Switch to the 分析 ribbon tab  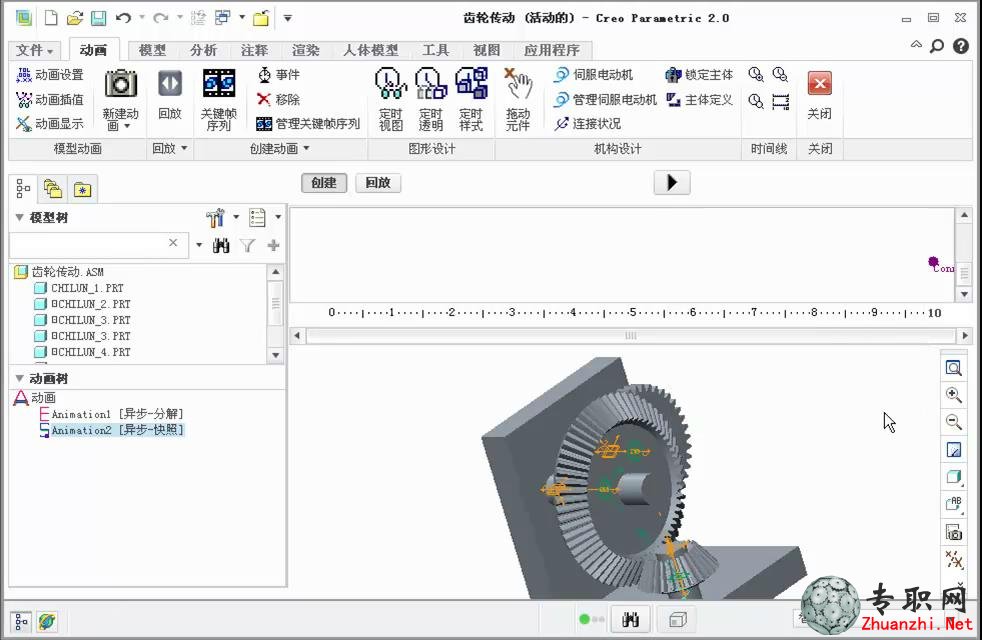(x=204, y=50)
